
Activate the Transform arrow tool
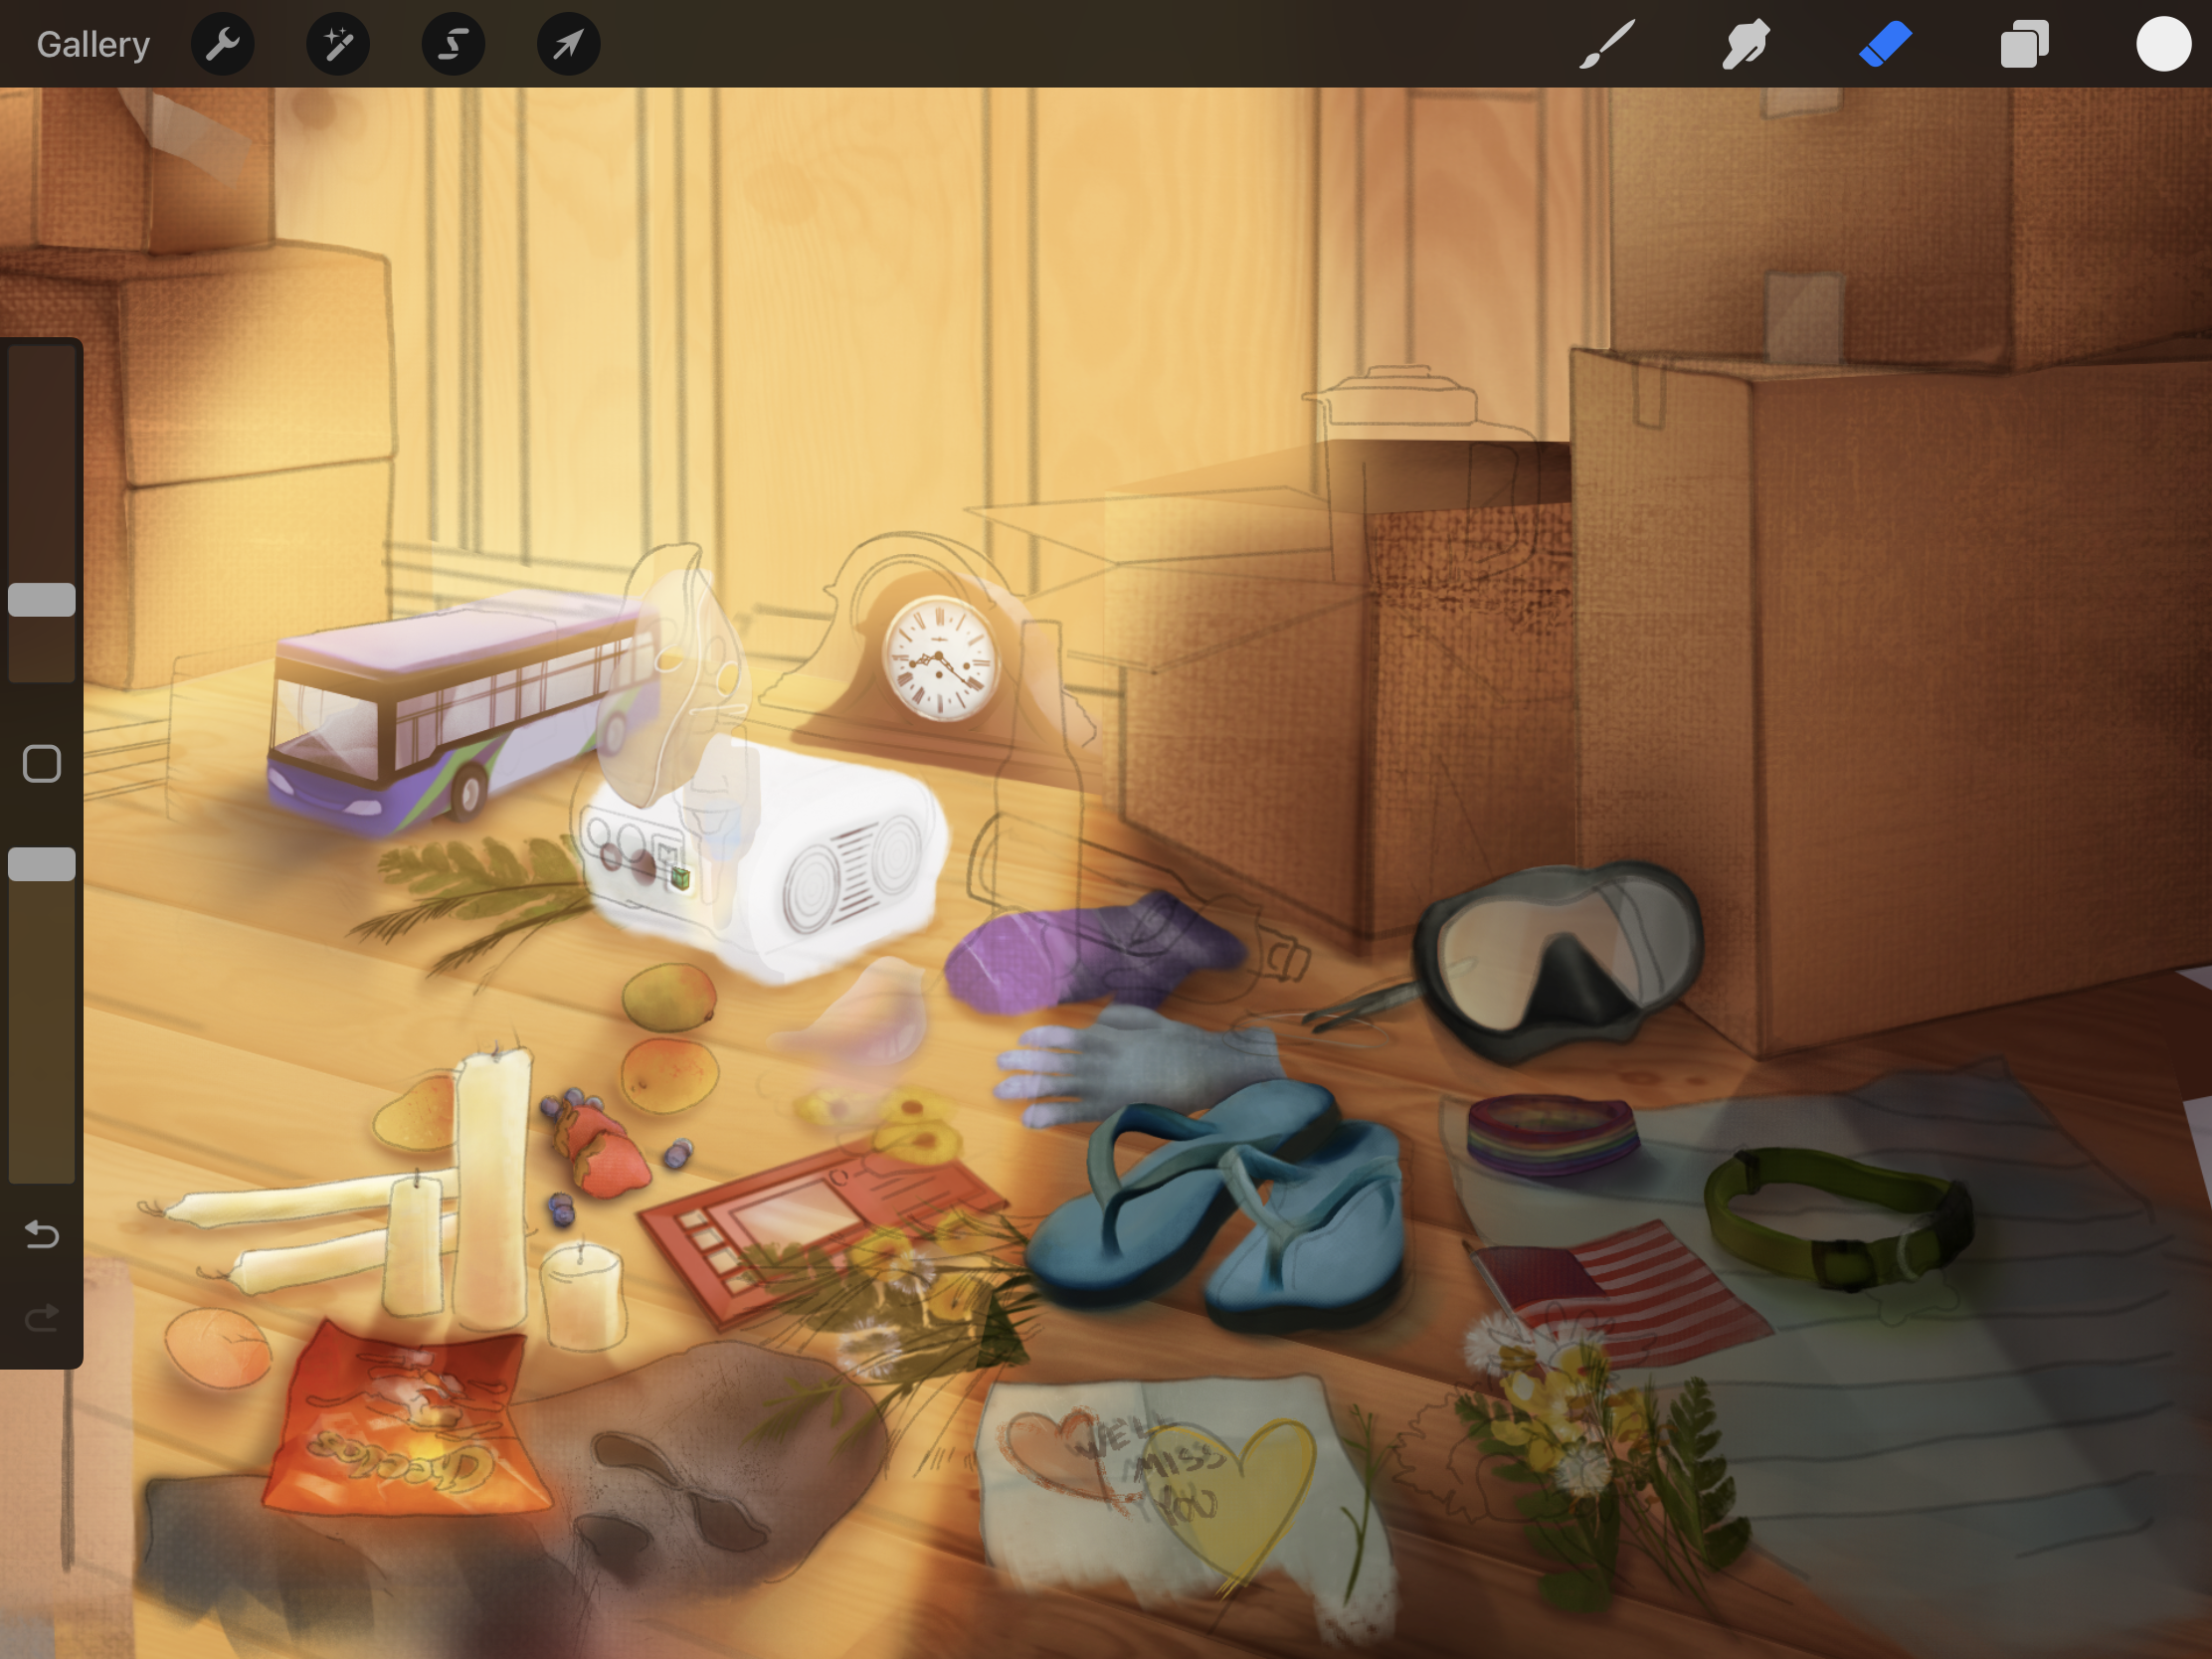(x=568, y=44)
